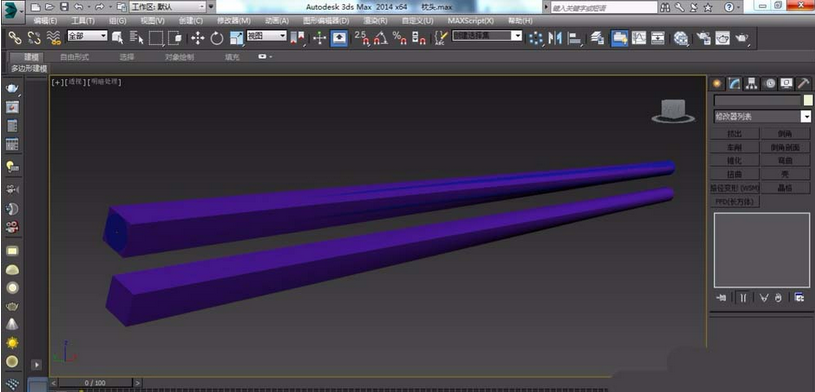The height and width of the screenshot is (392, 815).
Task: Switch to the Hierarchy panel icon
Action: coord(751,83)
